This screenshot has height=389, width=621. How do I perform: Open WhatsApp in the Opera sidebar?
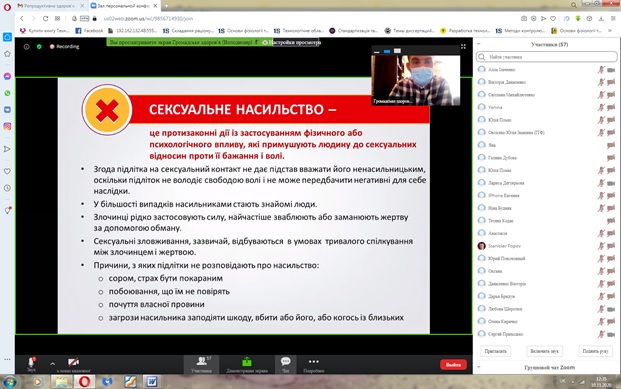pos(7,93)
